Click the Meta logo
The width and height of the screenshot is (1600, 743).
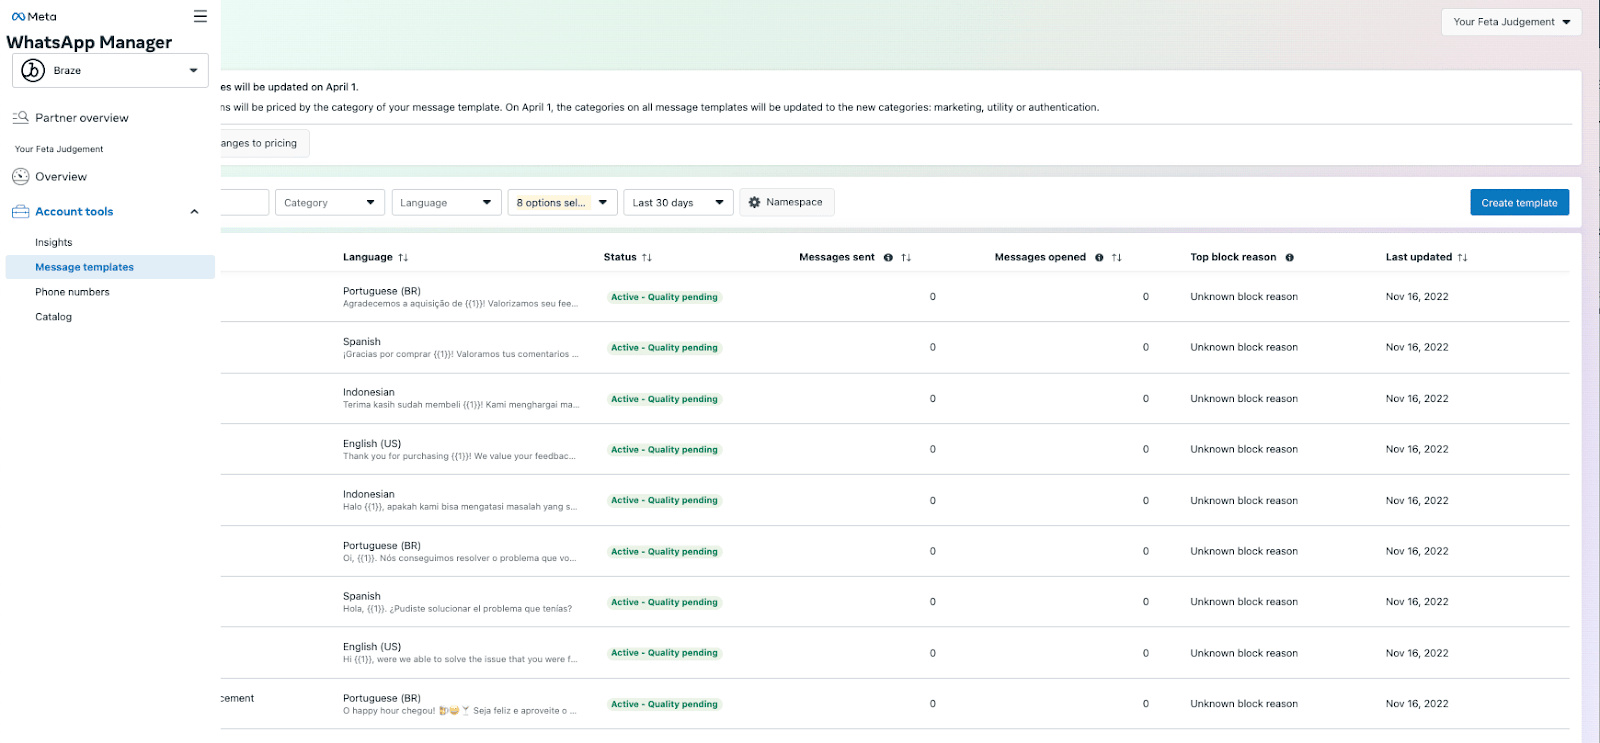tap(34, 16)
